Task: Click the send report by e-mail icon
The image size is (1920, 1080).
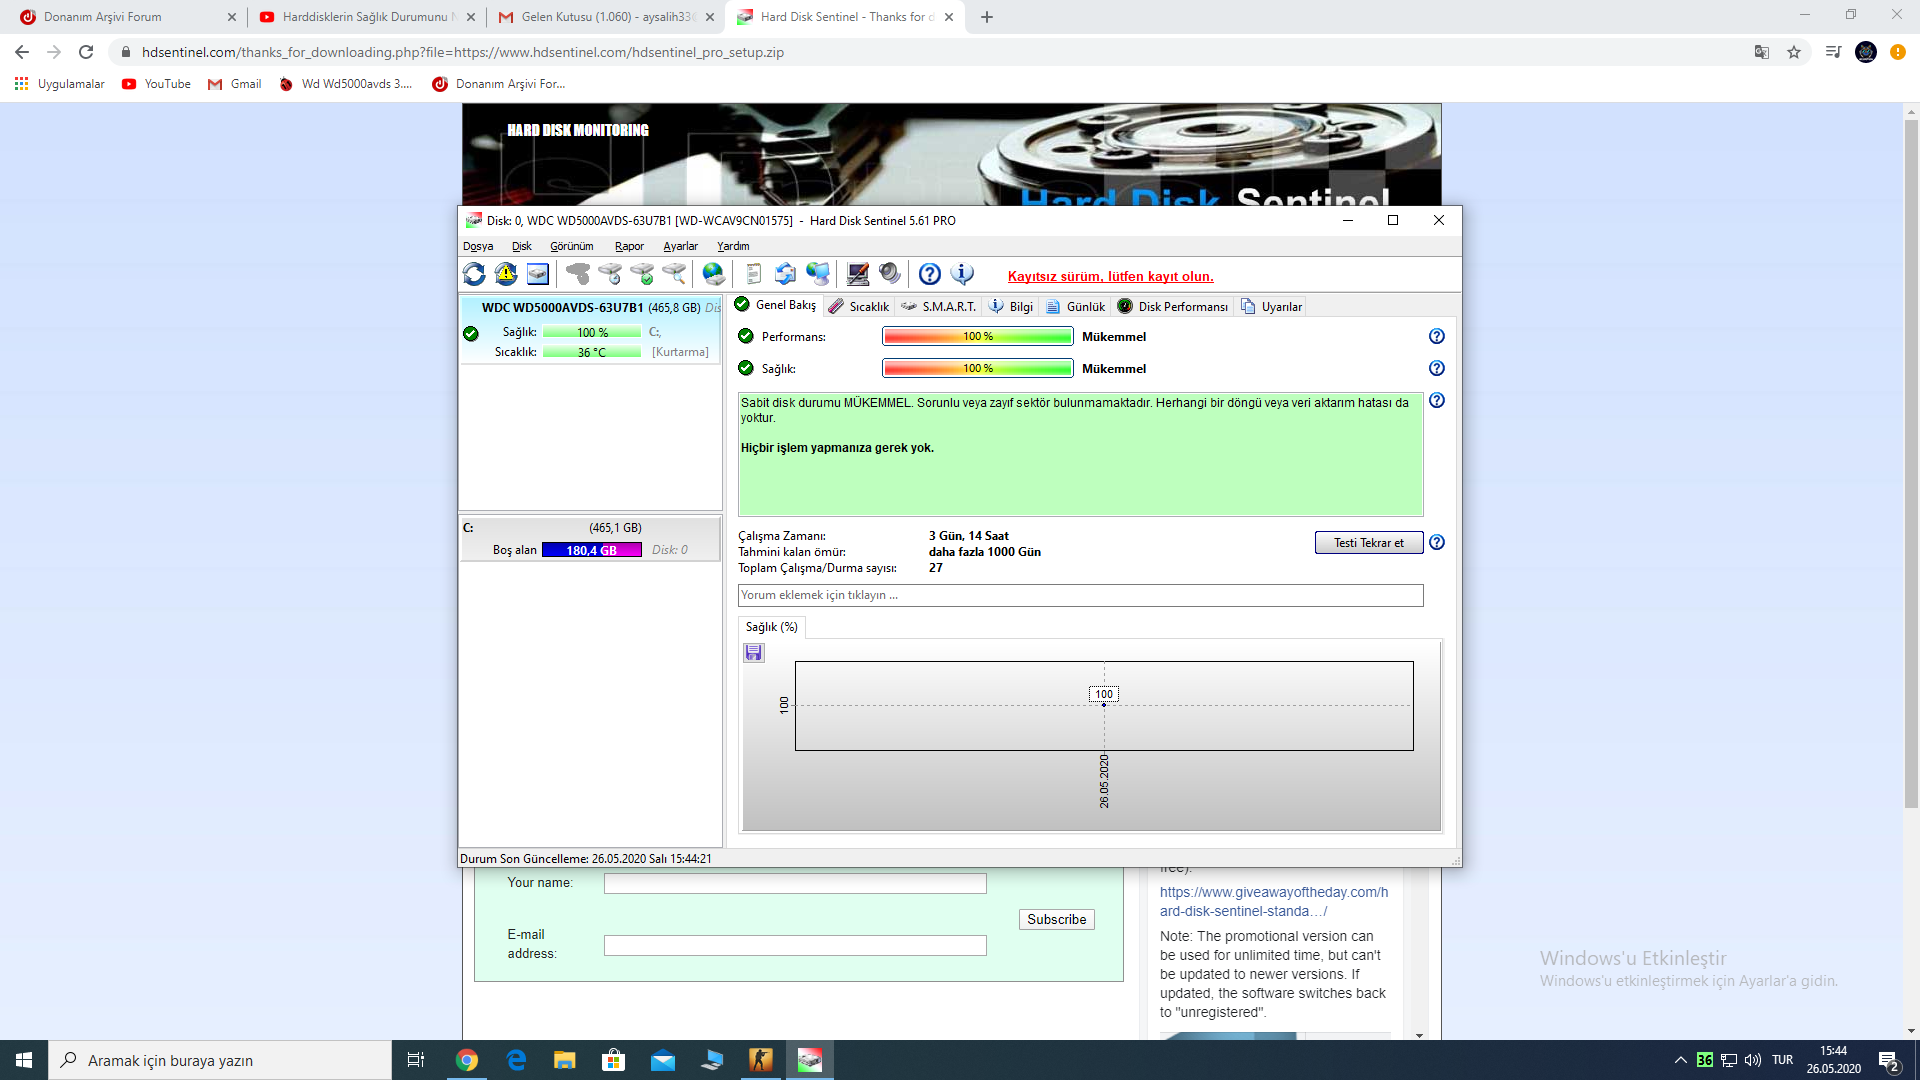Action: 786,274
